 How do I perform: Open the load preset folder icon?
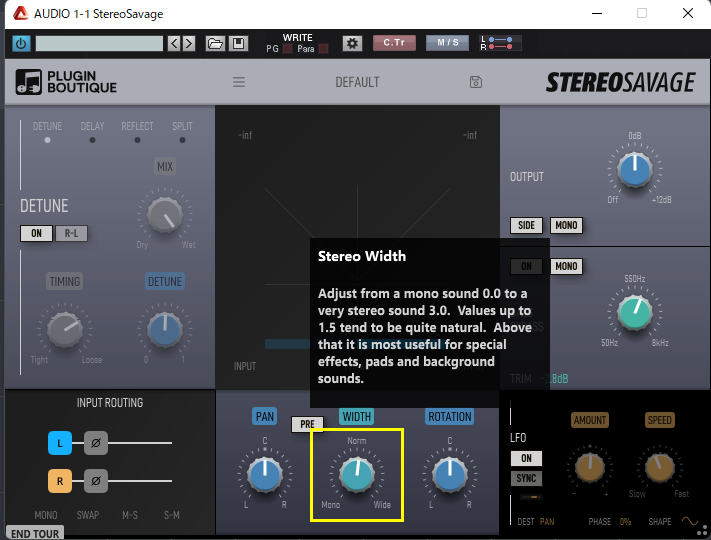pyautogui.click(x=215, y=44)
